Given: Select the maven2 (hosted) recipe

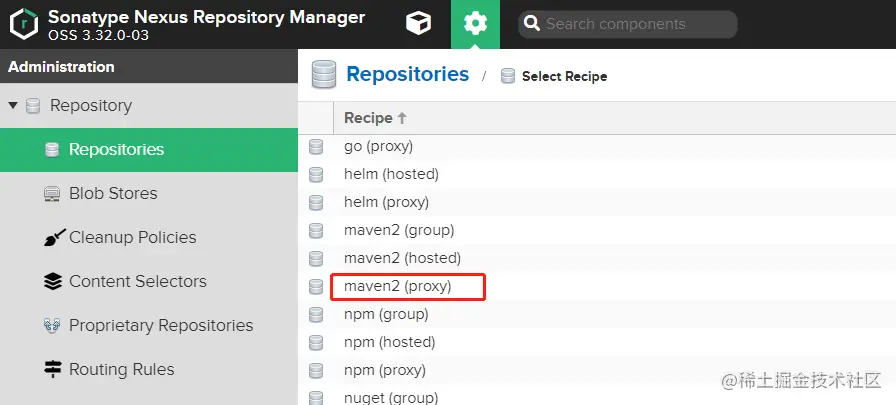Looking at the screenshot, I should click(x=402, y=258).
